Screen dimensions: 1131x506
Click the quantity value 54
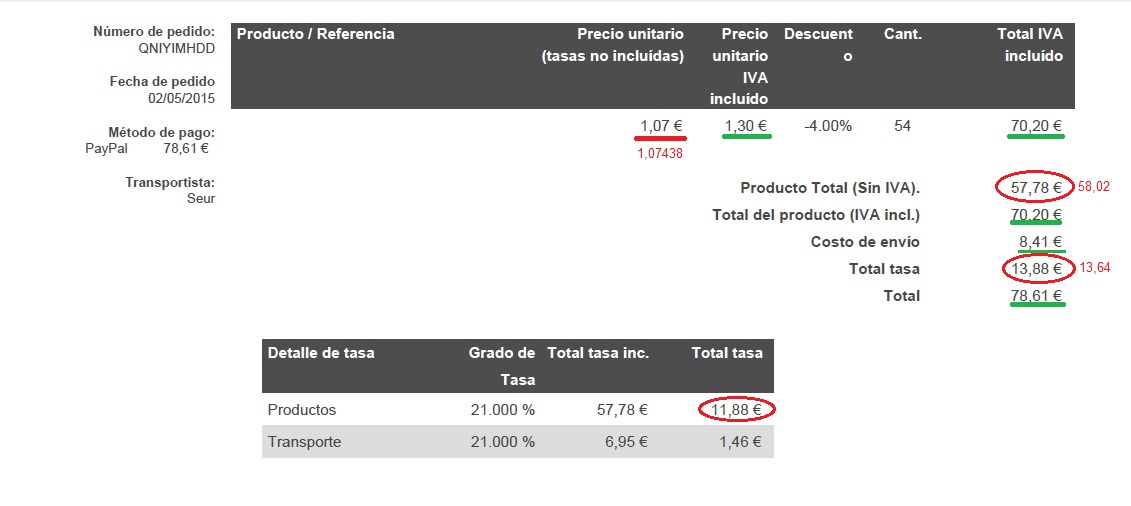pyautogui.click(x=902, y=126)
